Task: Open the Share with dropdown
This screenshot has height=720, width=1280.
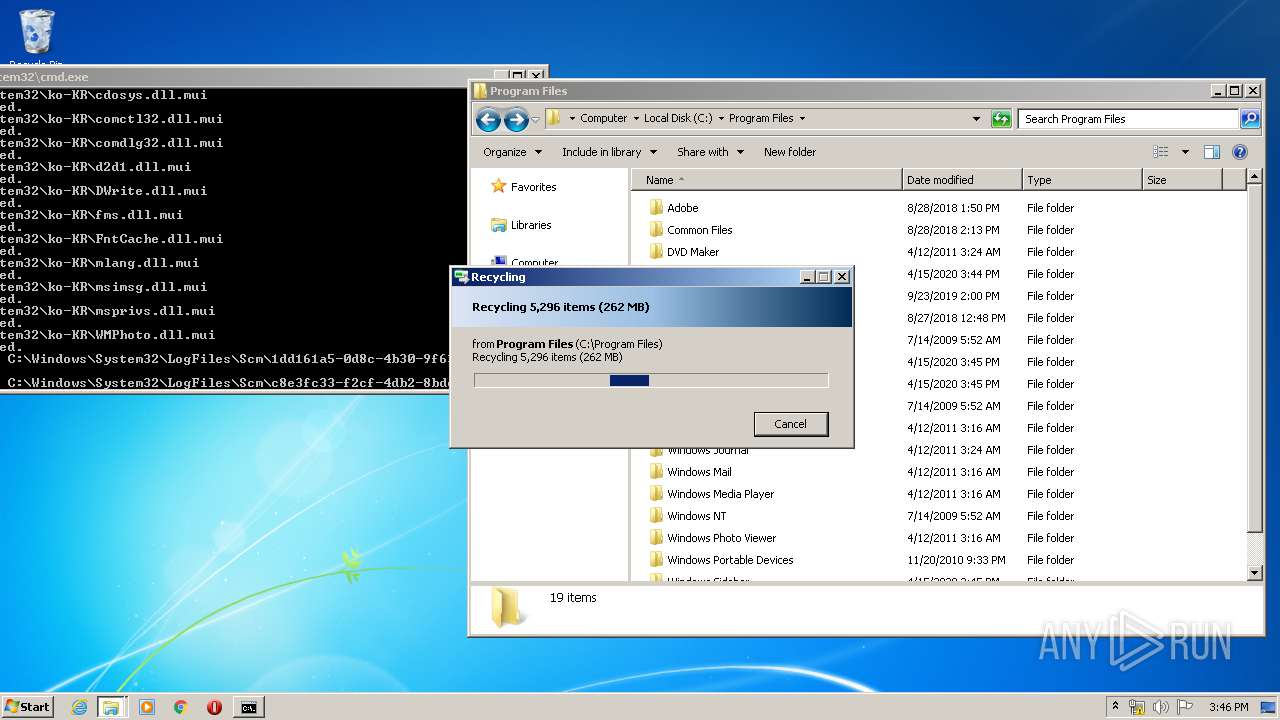Action: click(x=710, y=152)
